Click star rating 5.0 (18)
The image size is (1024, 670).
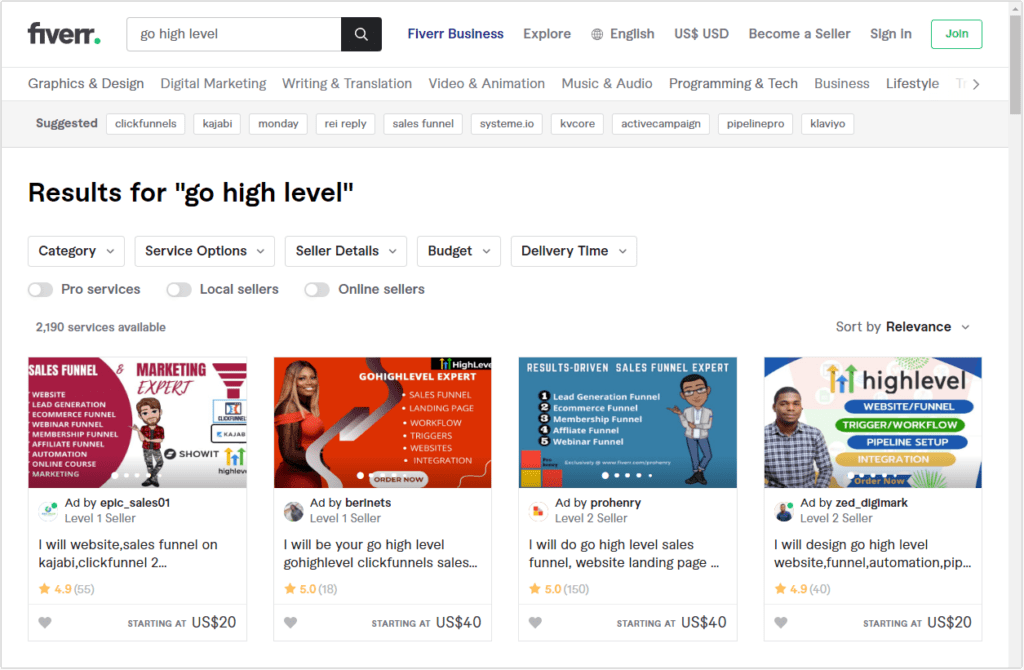pos(311,589)
